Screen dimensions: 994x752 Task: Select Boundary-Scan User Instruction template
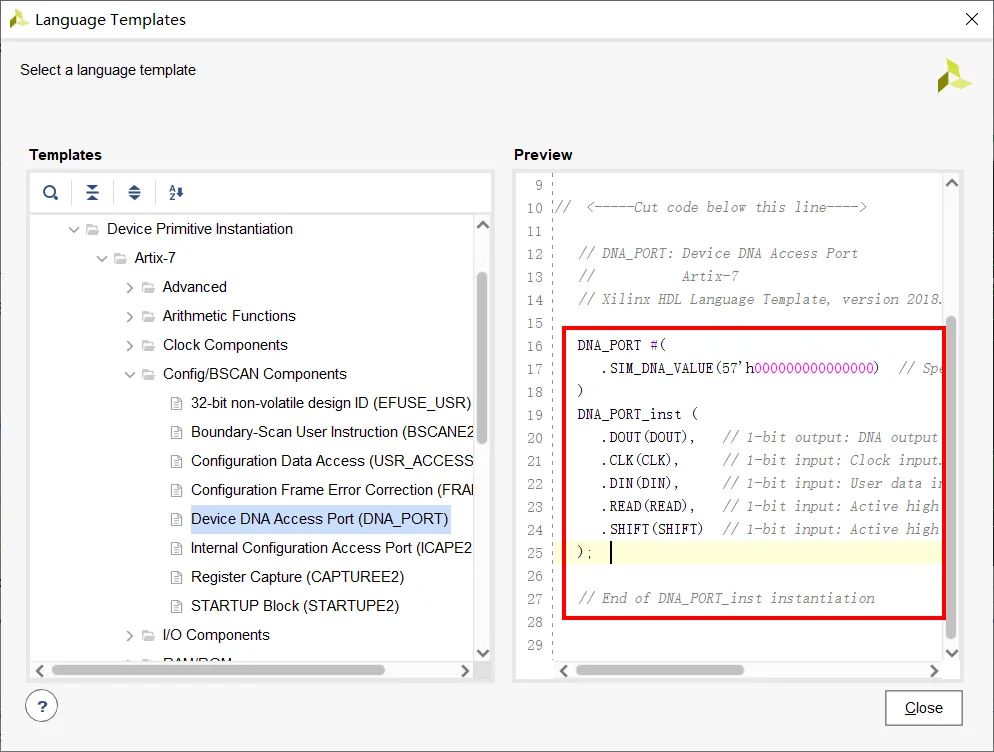pos(332,432)
